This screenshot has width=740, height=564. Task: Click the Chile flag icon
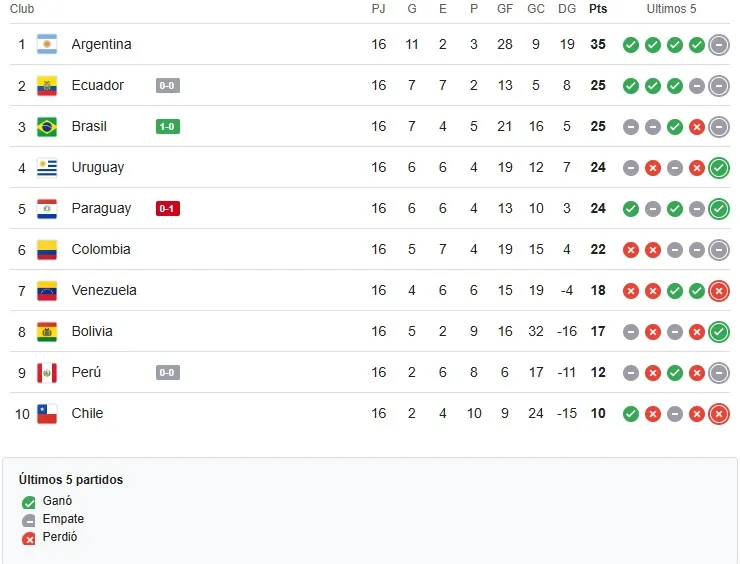pos(47,413)
